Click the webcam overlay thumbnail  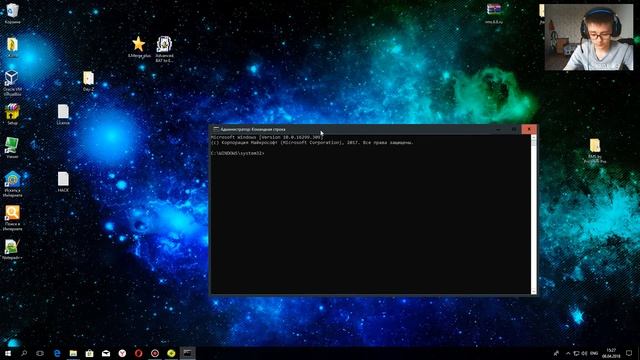[x=589, y=37]
